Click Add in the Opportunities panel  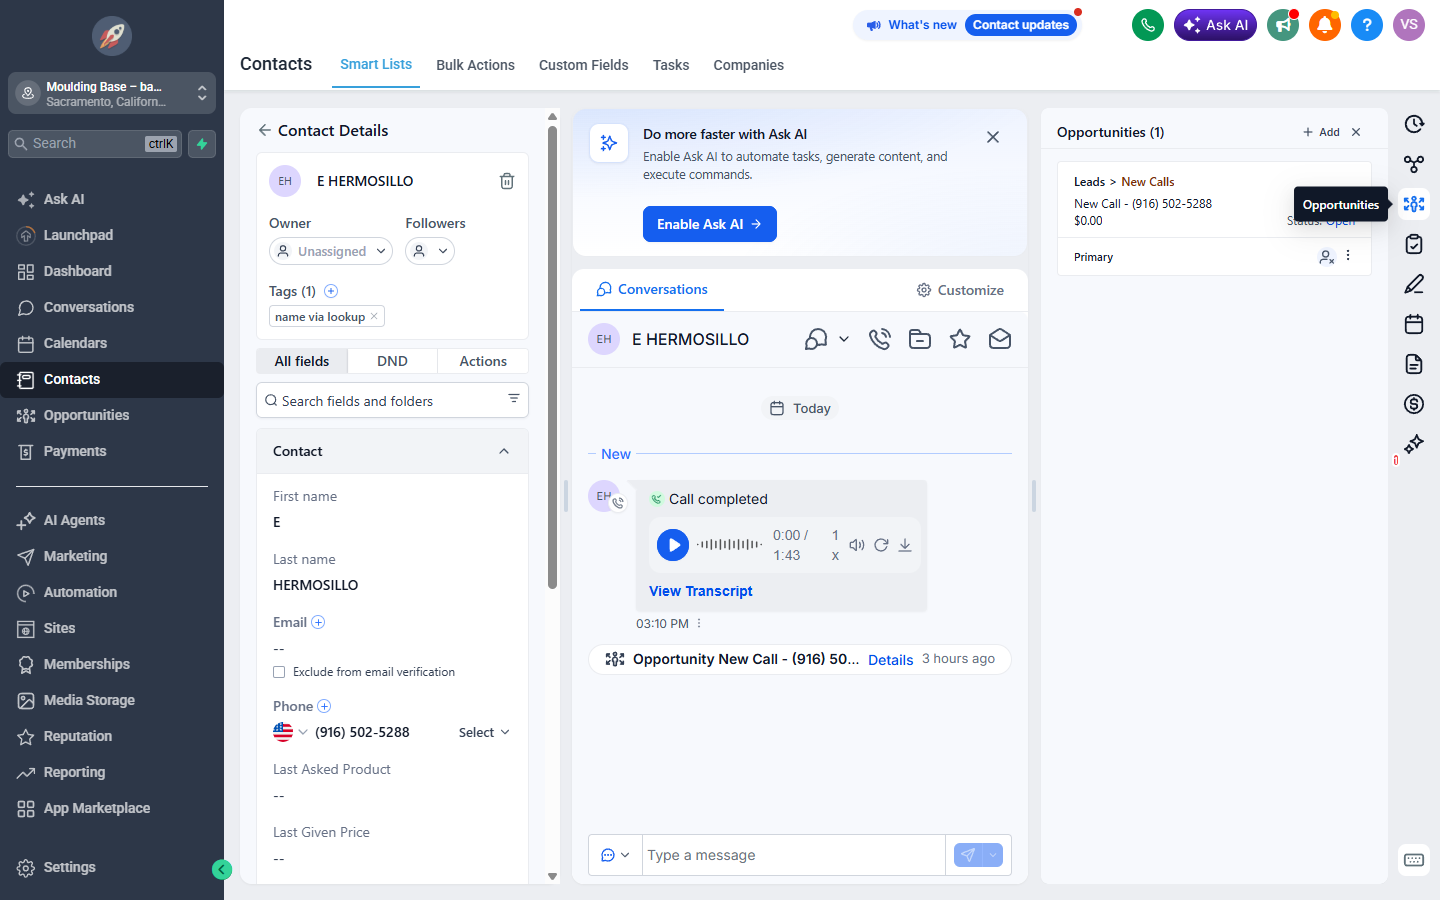[1321, 132]
